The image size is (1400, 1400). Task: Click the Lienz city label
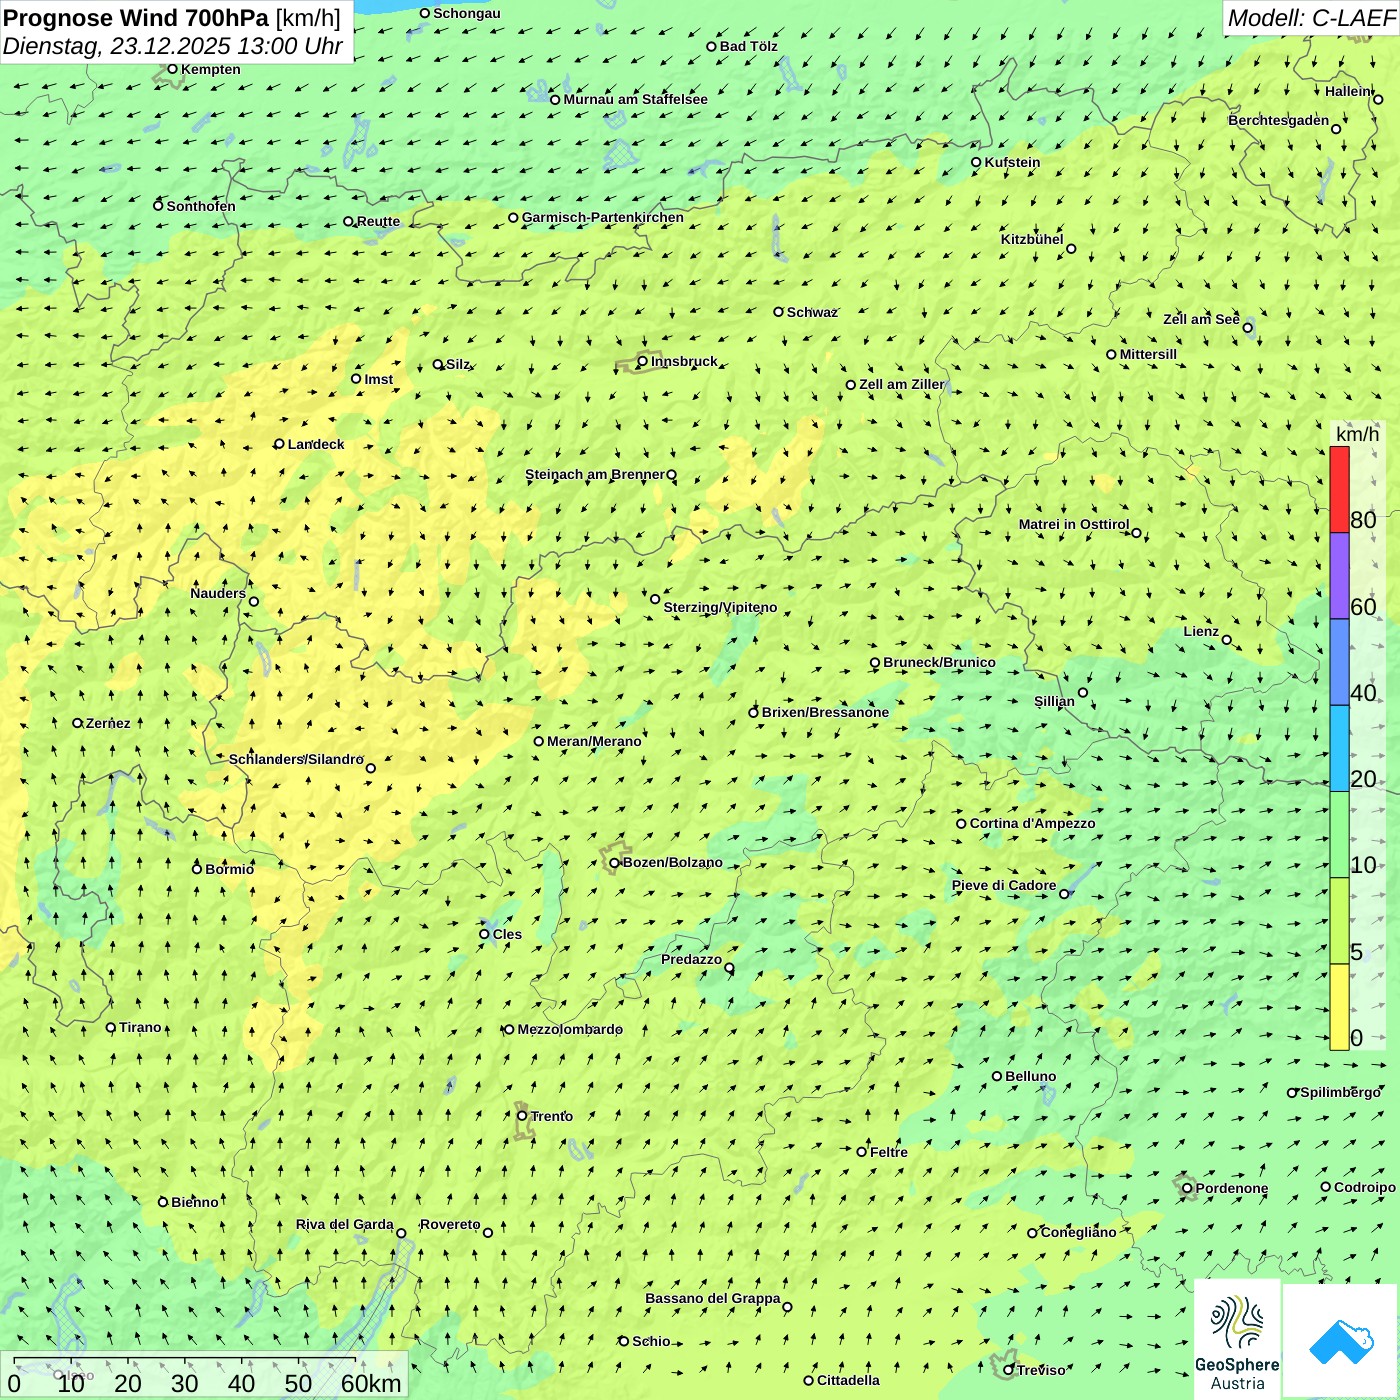[x=1201, y=631]
